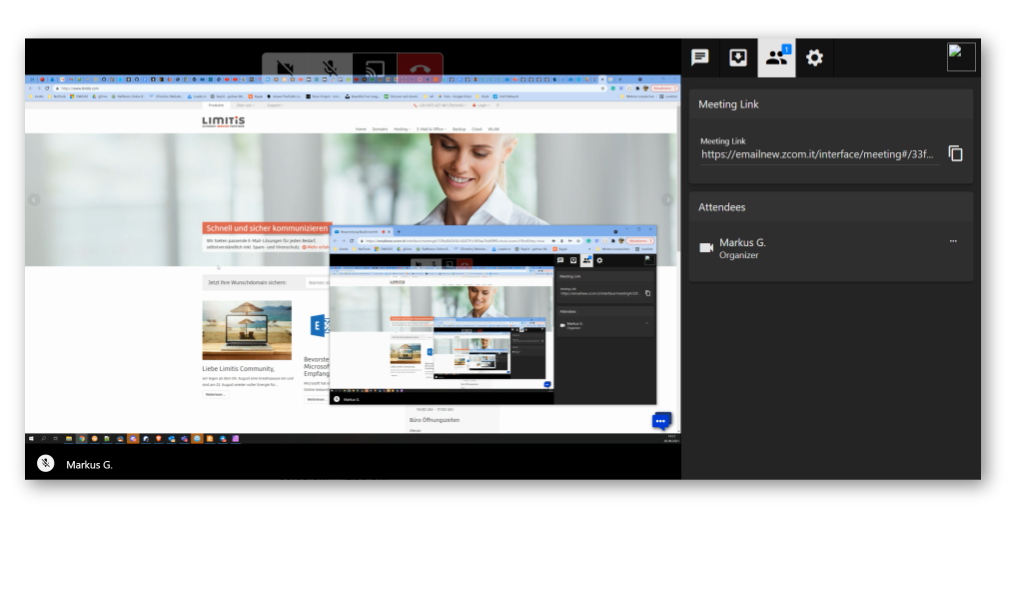Click the laptop beach thumbnail image
Screen dimensions: 1024x600
tap(246, 330)
